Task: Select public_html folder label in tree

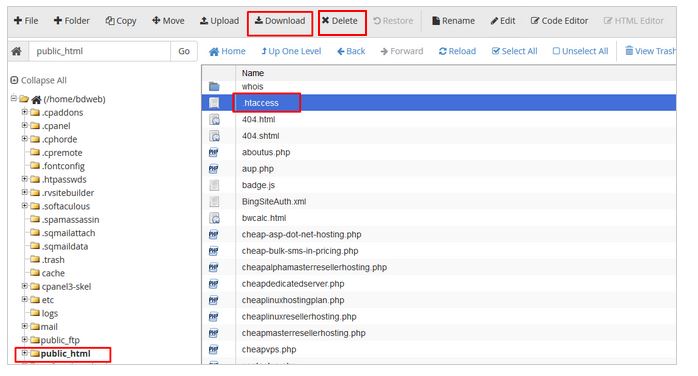Action: click(x=65, y=354)
